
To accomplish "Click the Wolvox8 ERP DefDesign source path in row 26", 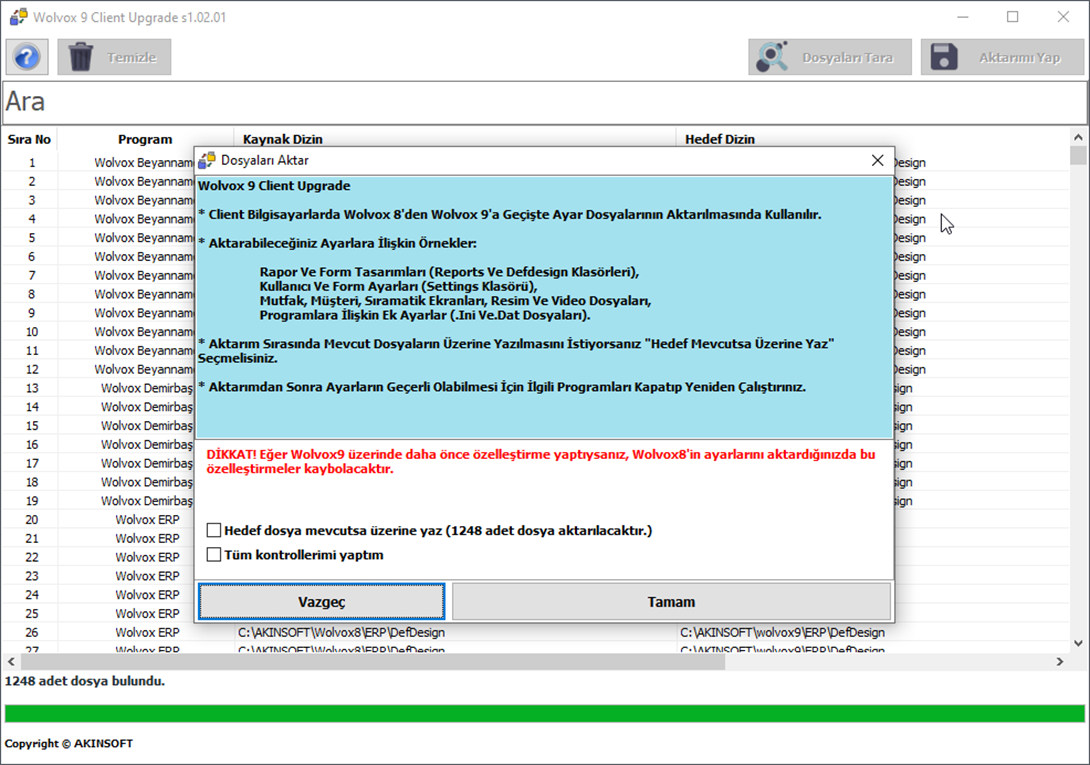I will click(x=341, y=632).
